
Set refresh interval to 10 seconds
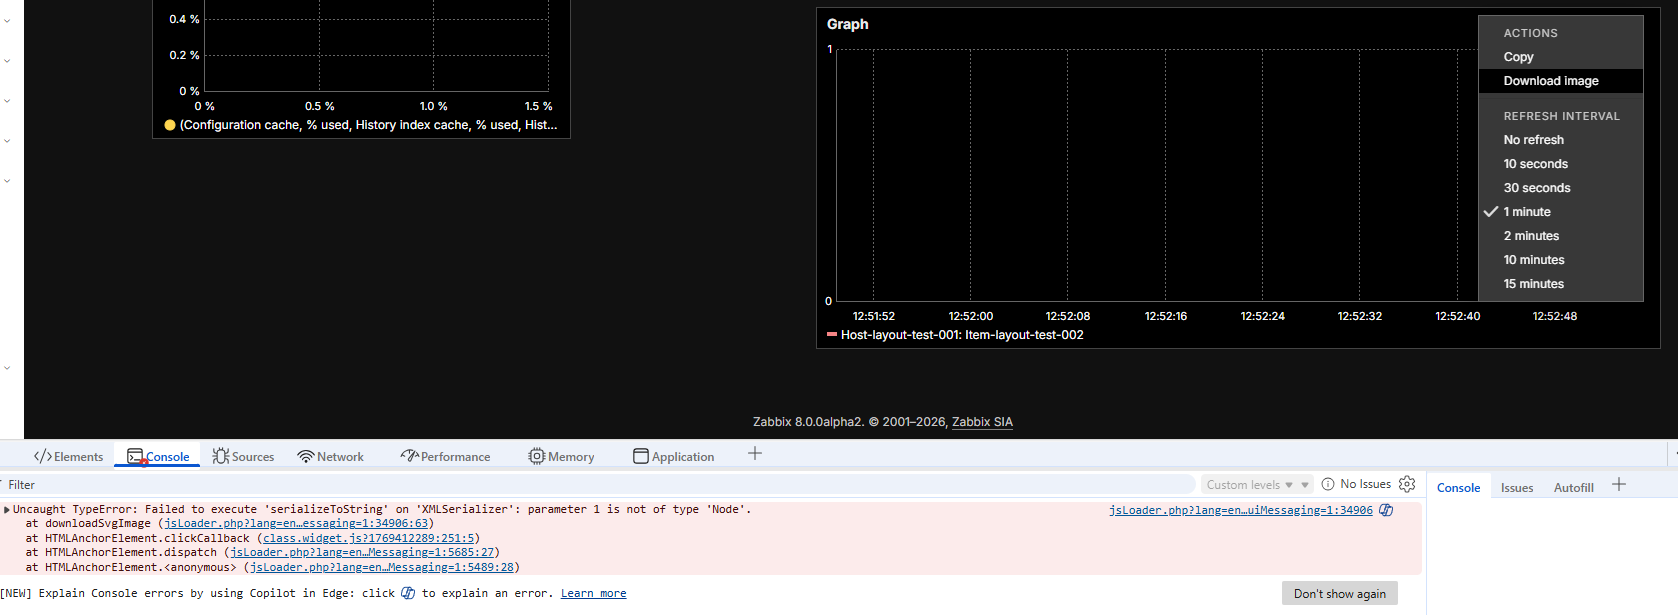tap(1535, 164)
